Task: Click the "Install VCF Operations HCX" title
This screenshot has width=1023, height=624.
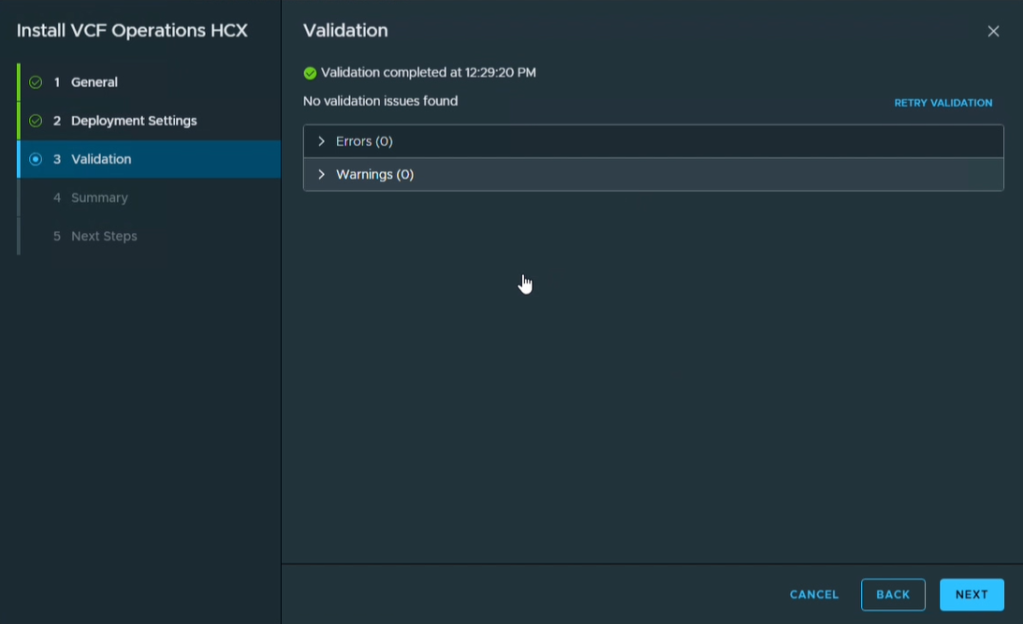Action: (x=132, y=31)
